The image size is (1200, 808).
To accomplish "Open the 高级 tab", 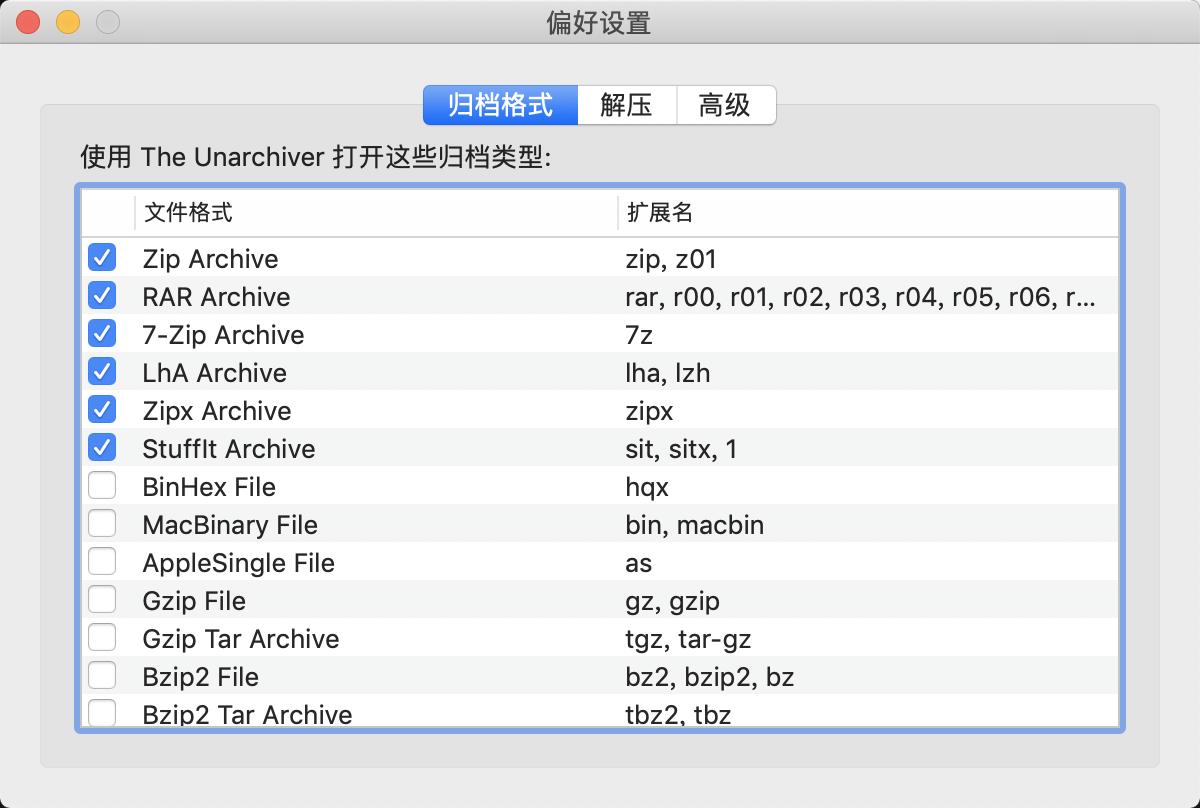I will tap(725, 105).
